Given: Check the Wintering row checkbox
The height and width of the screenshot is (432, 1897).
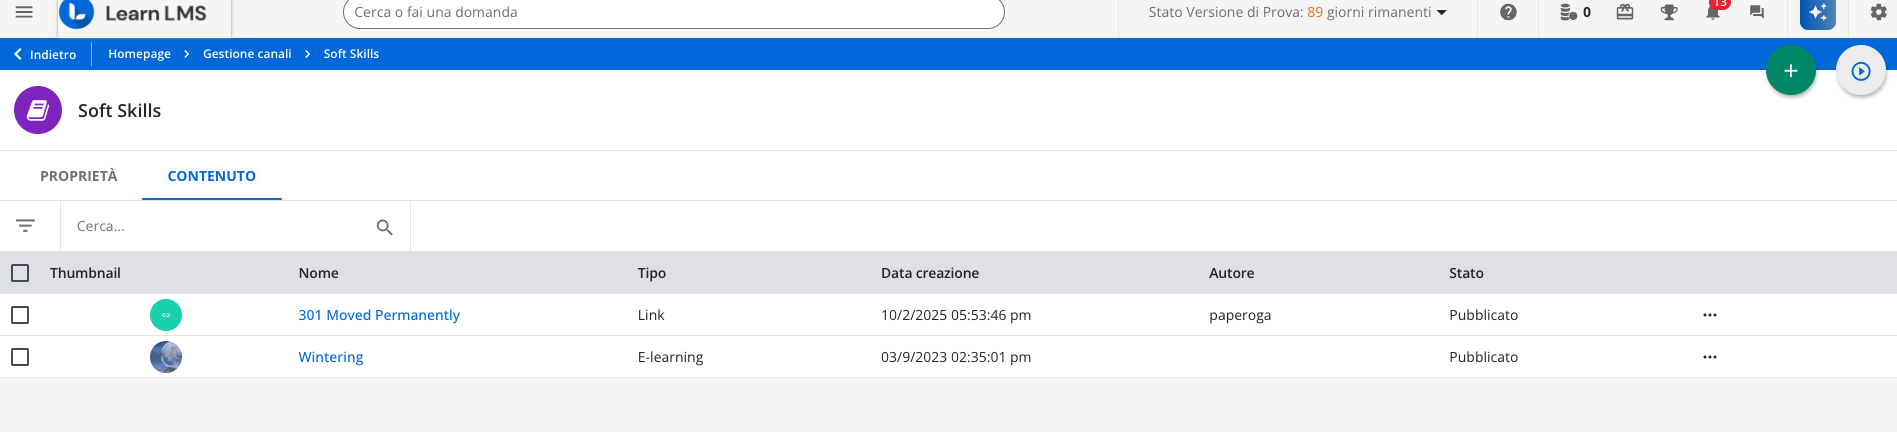Looking at the screenshot, I should (x=20, y=357).
